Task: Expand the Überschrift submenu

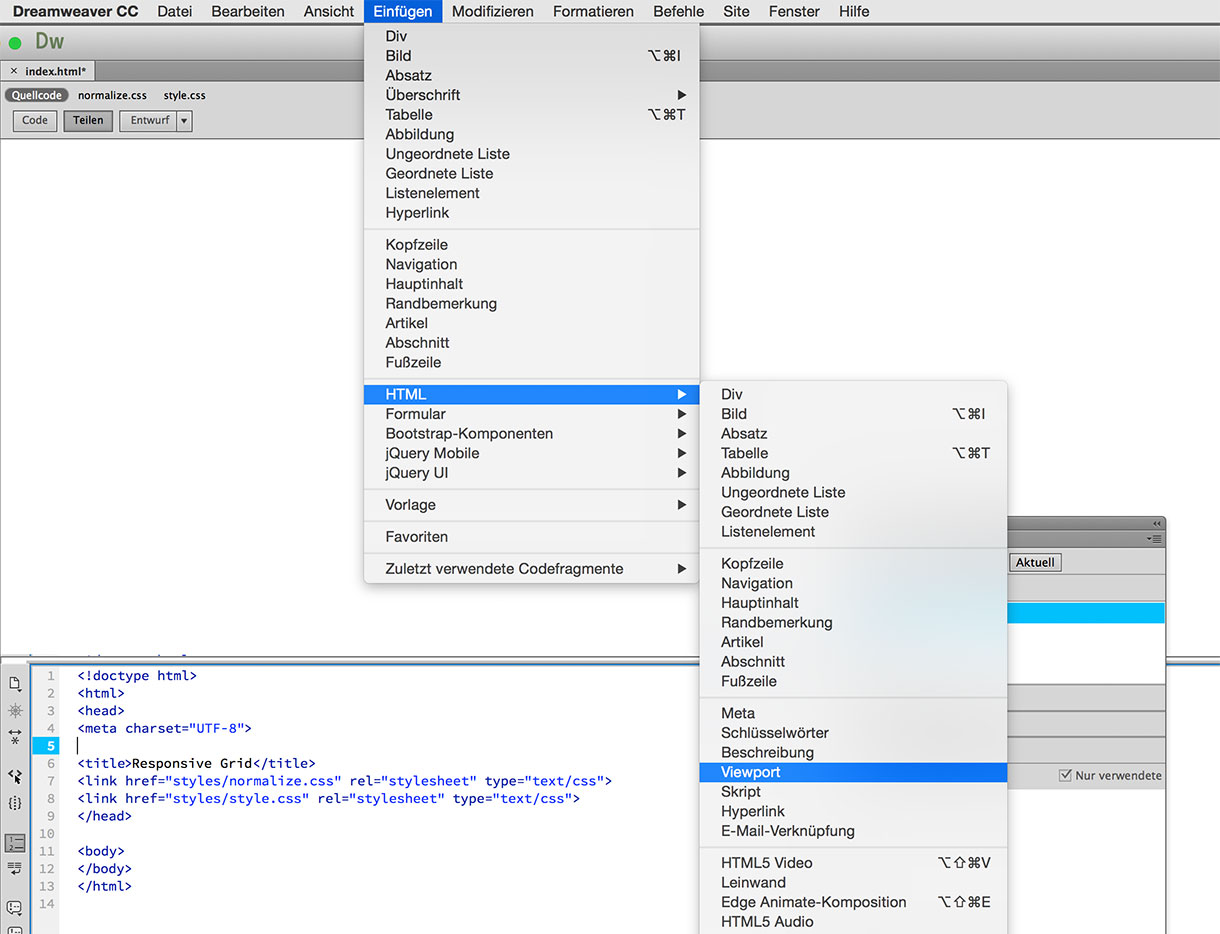Action: pos(531,95)
